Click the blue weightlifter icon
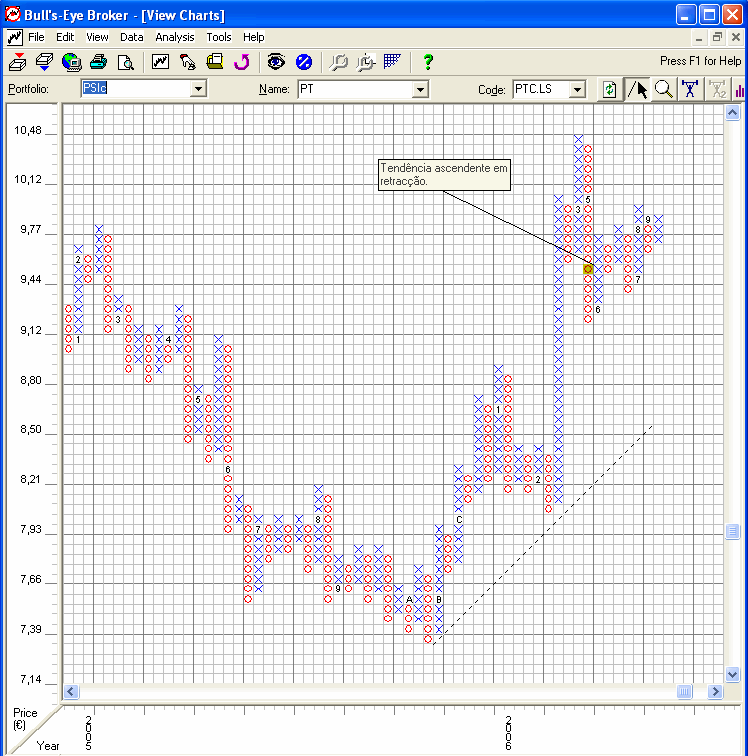Screen dimensions: 748x756 [x=690, y=89]
